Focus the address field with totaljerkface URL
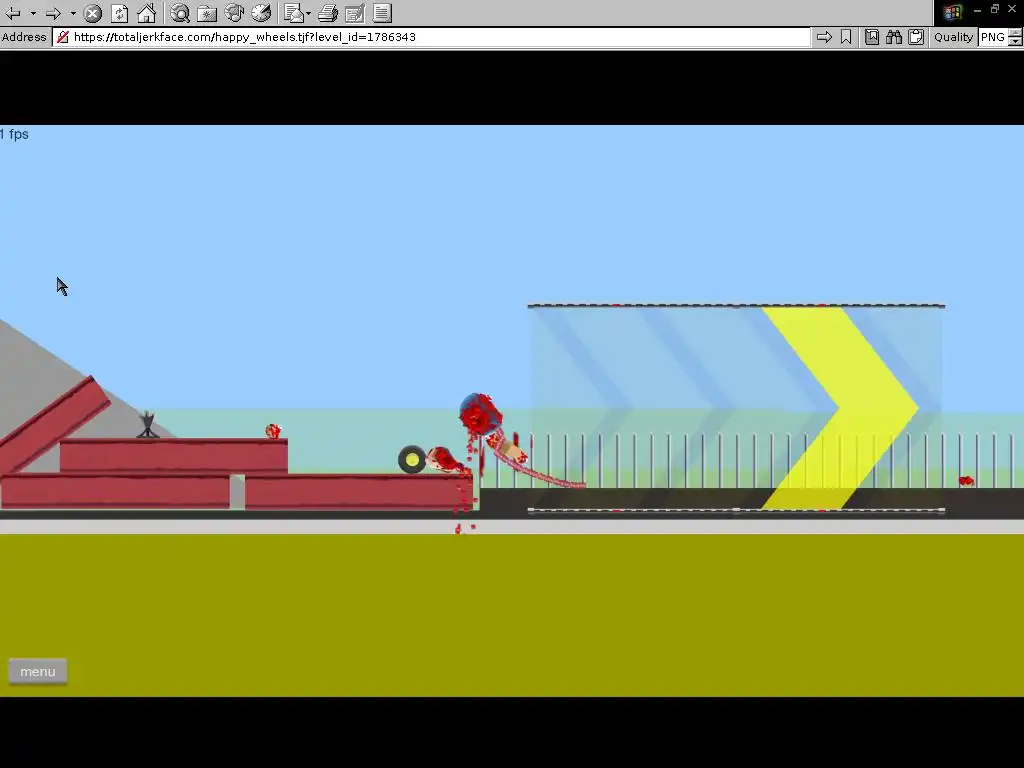Viewport: 1024px width, 768px height. [x=431, y=37]
